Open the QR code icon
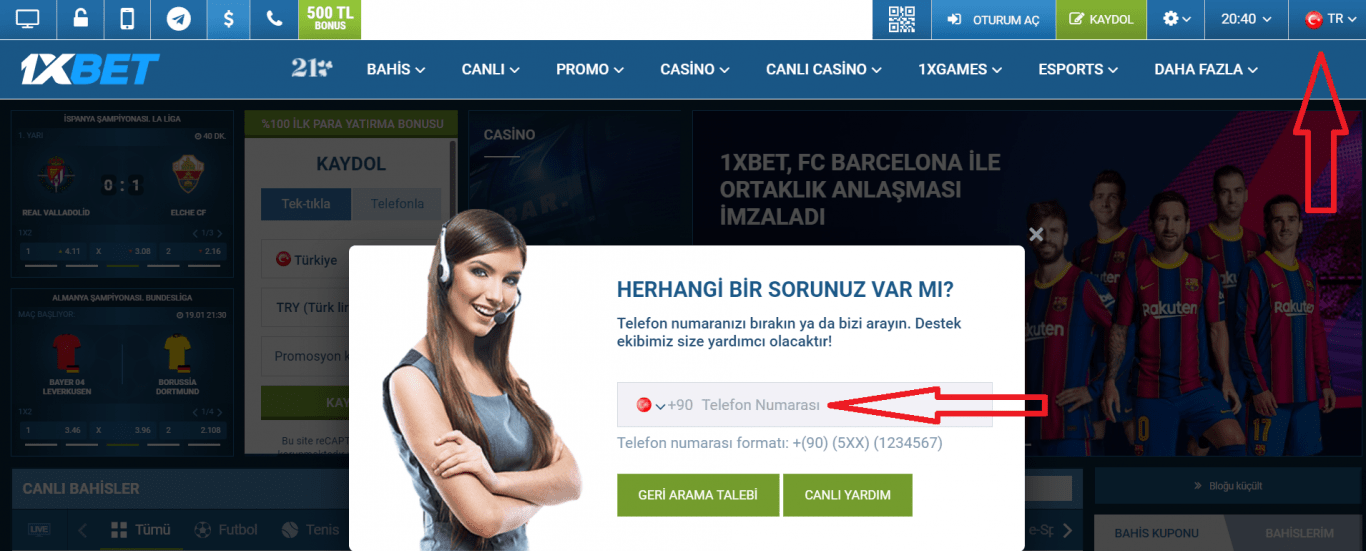 [x=902, y=19]
